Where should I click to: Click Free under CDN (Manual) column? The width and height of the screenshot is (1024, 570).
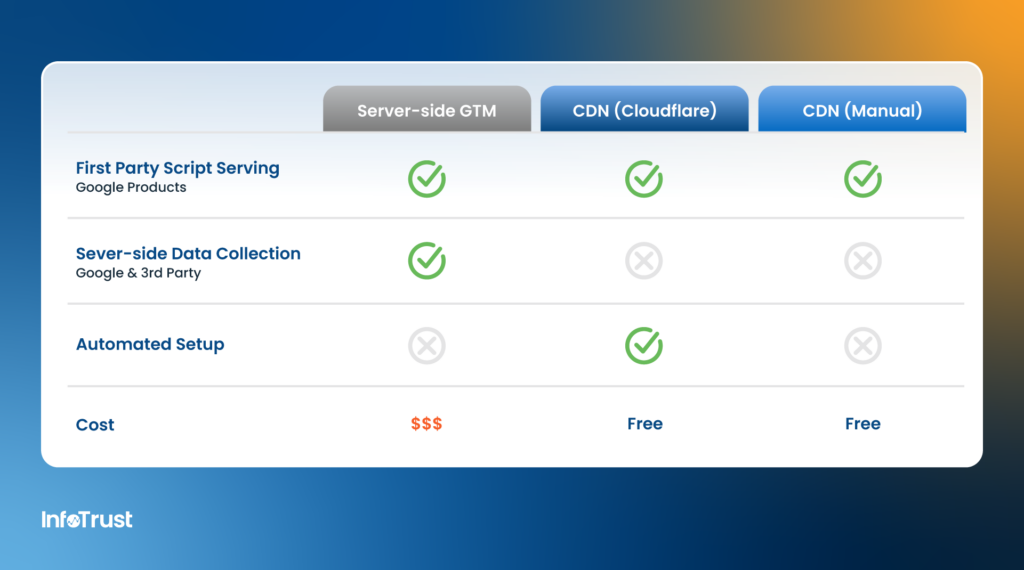coord(862,424)
